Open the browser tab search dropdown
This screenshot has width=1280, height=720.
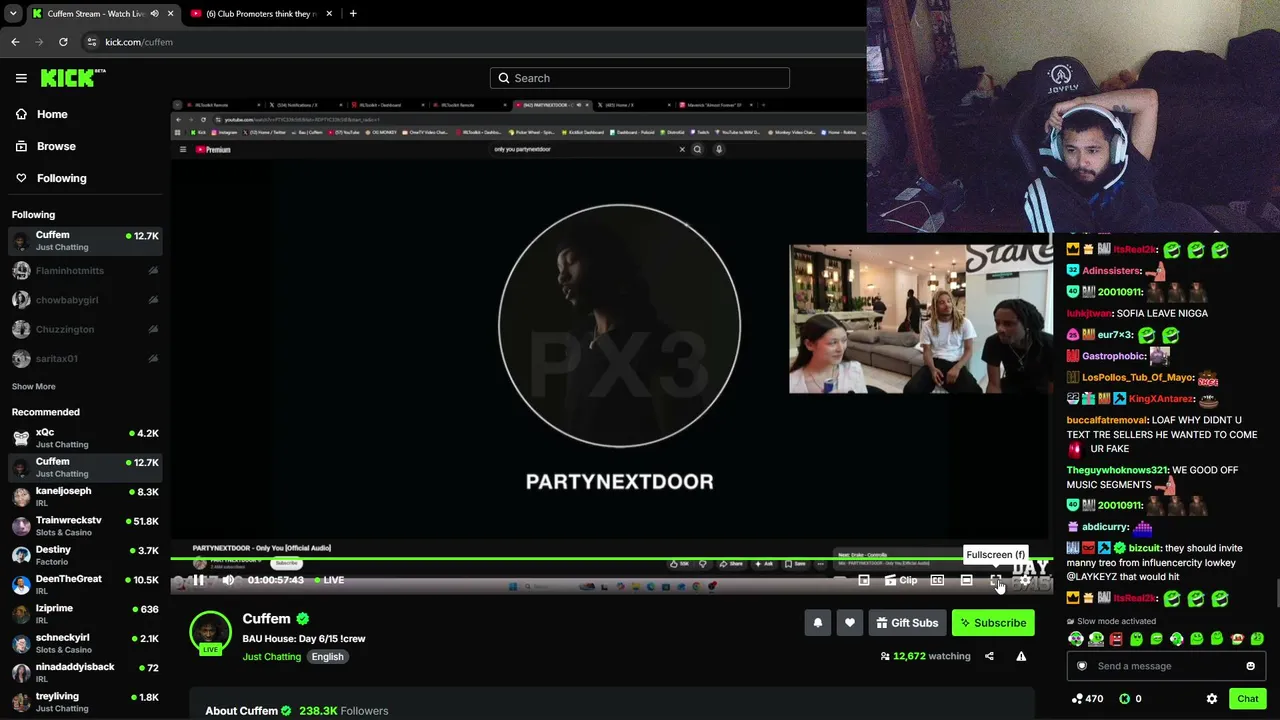(13, 14)
